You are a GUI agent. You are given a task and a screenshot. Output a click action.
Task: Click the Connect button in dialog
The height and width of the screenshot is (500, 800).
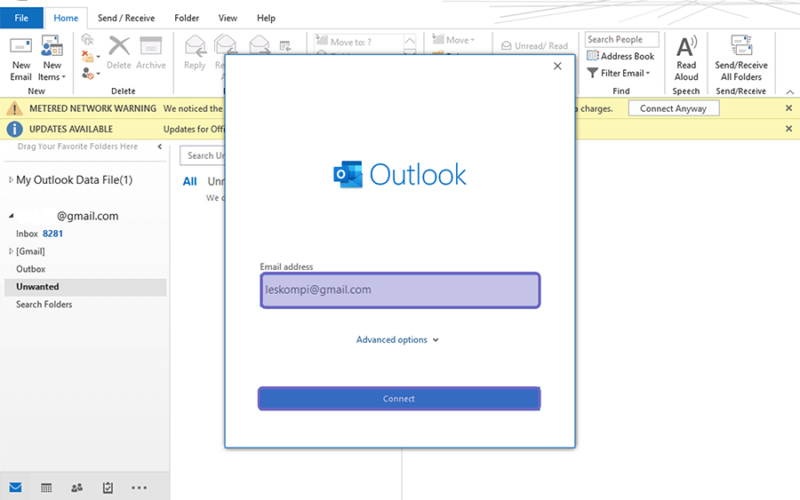pyautogui.click(x=399, y=398)
